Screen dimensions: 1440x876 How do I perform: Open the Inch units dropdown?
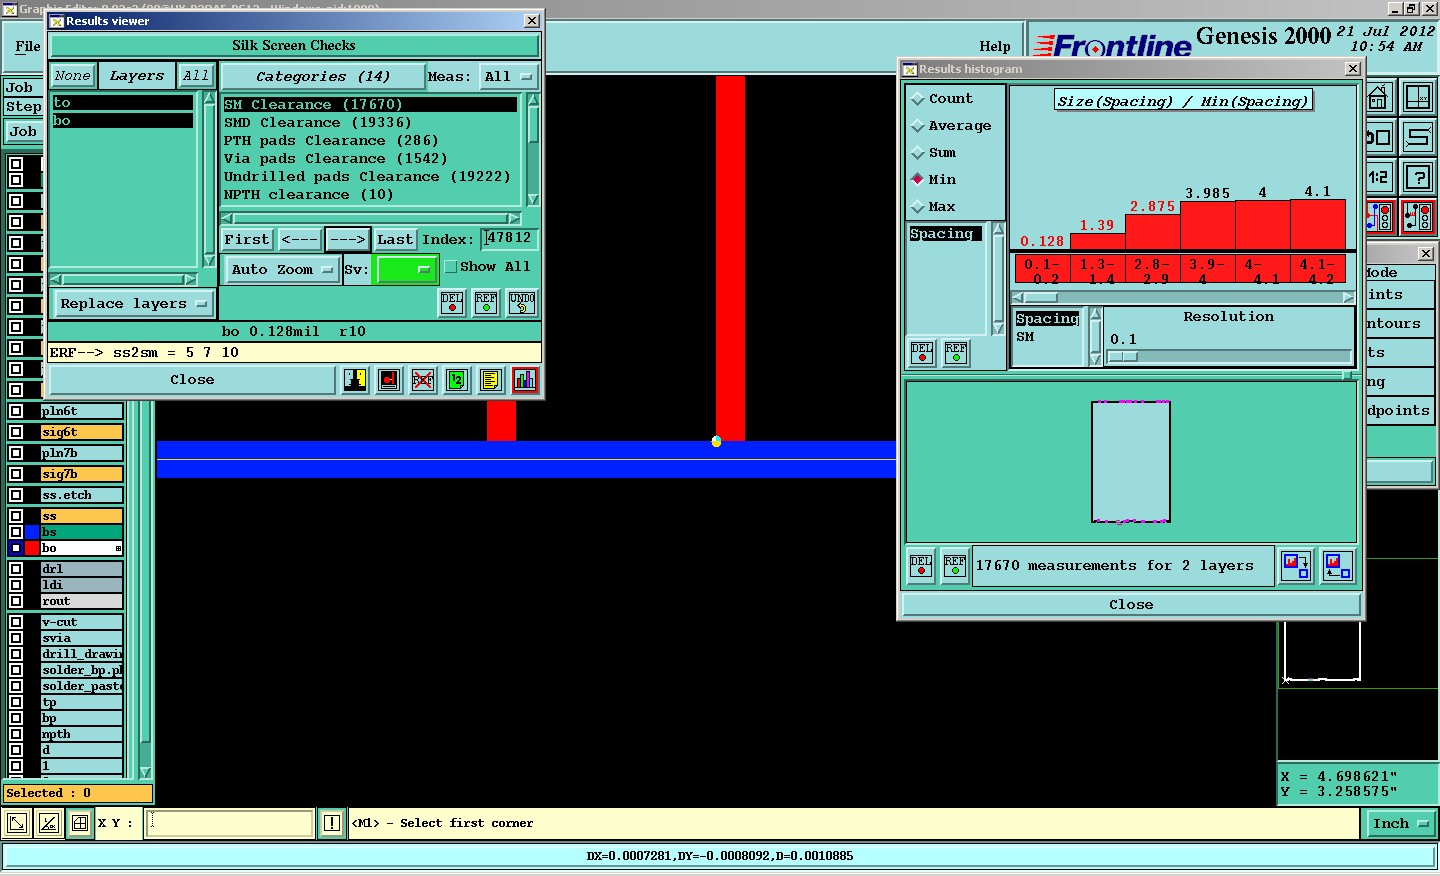point(1400,824)
